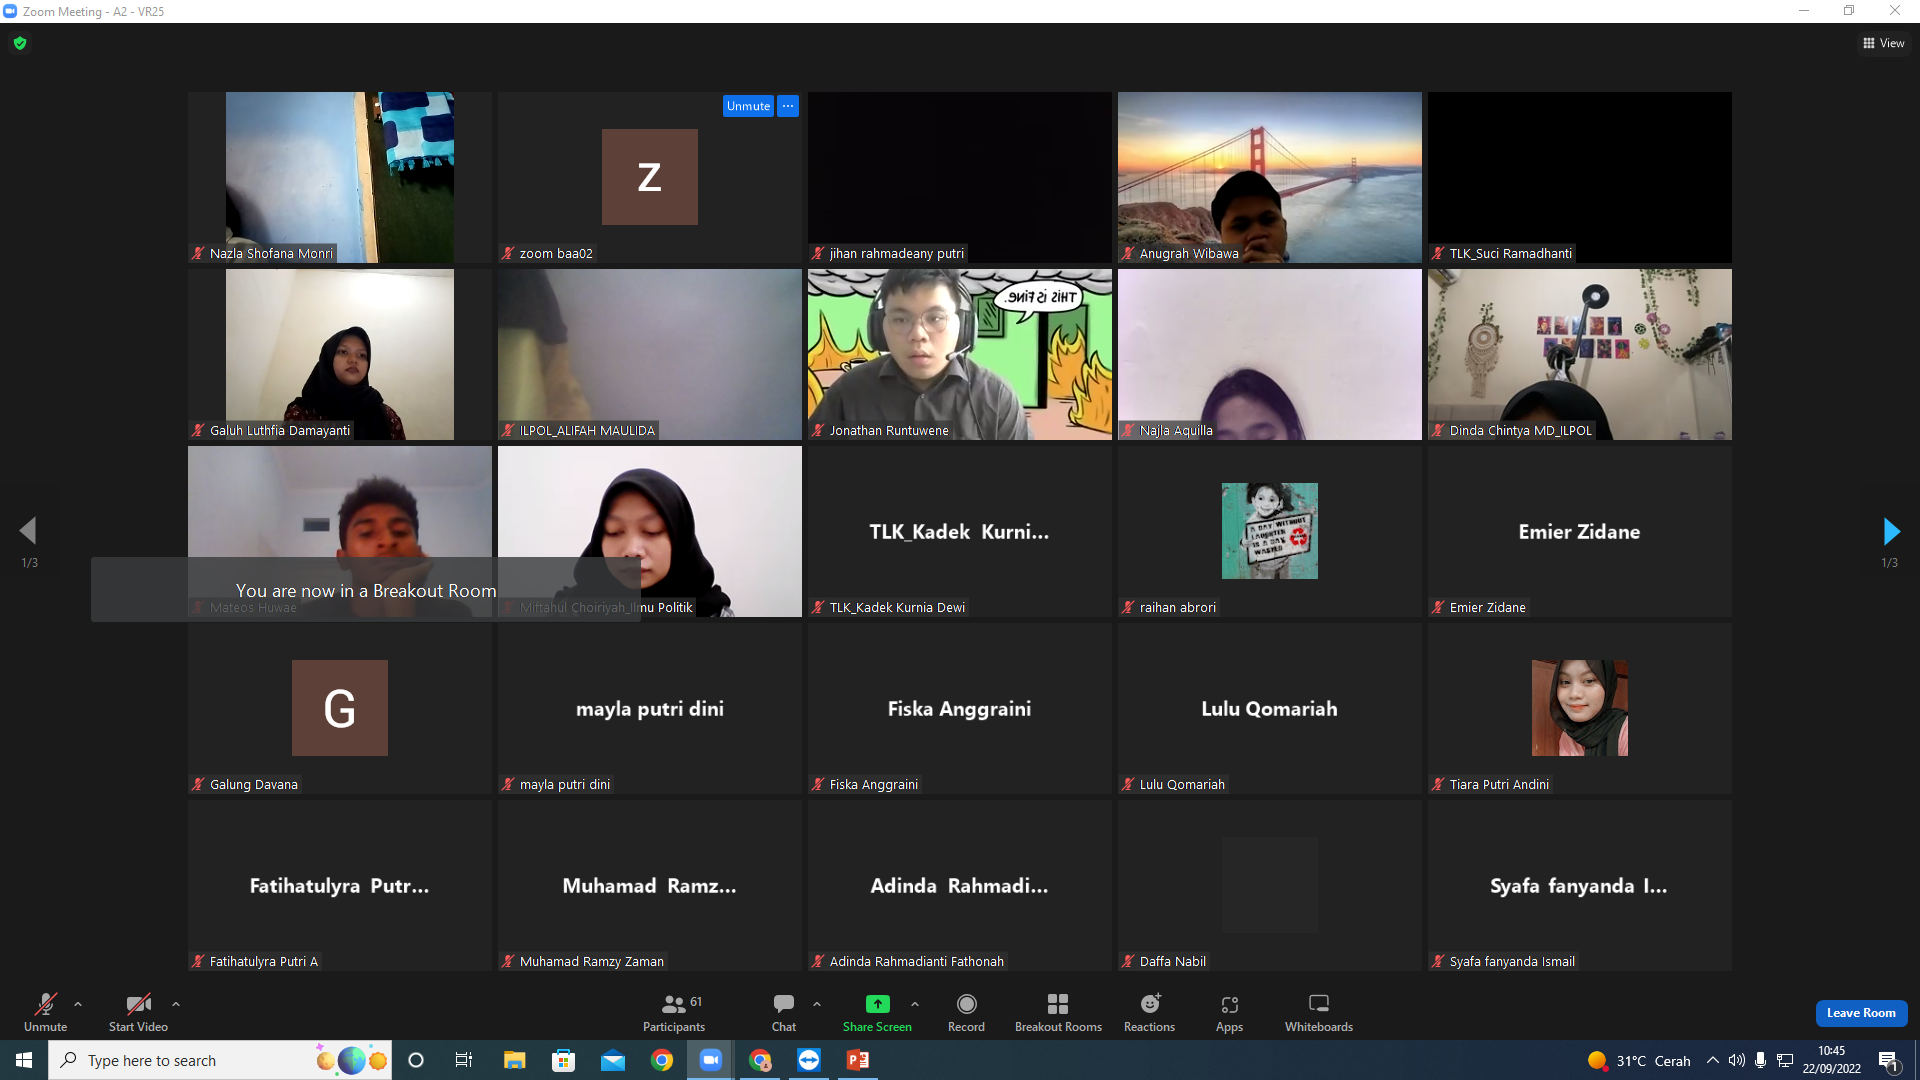The height and width of the screenshot is (1080, 1920).
Task: Expand share options arrow beside Share Screen
Action: coord(915,1004)
